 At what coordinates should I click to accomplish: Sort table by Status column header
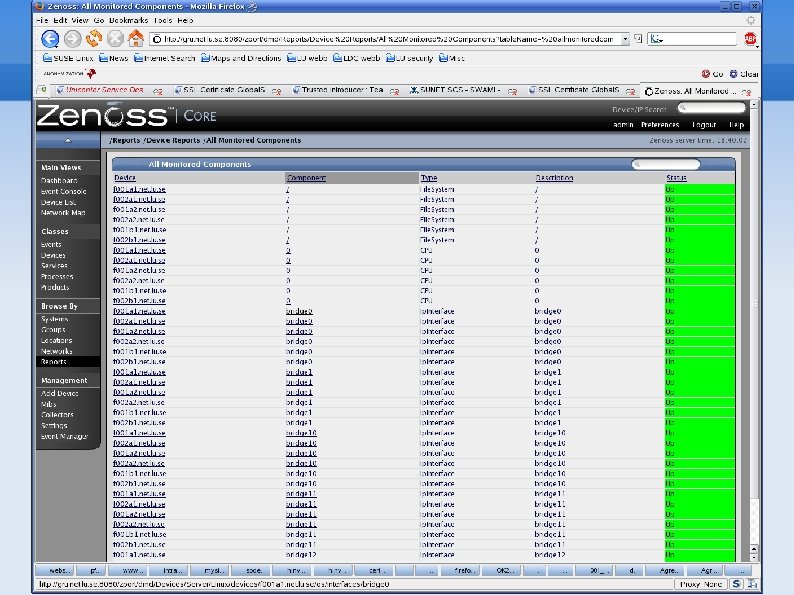click(x=676, y=178)
